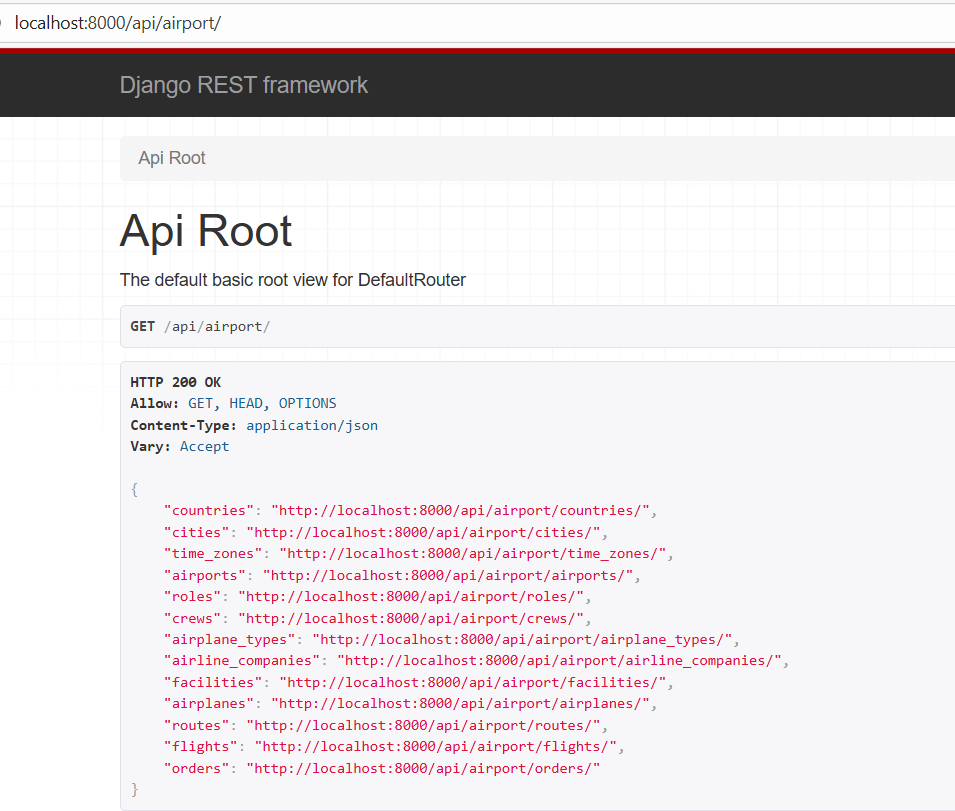The image size is (955, 811).
Task: Open the Django REST framework brand link
Action: [243, 85]
